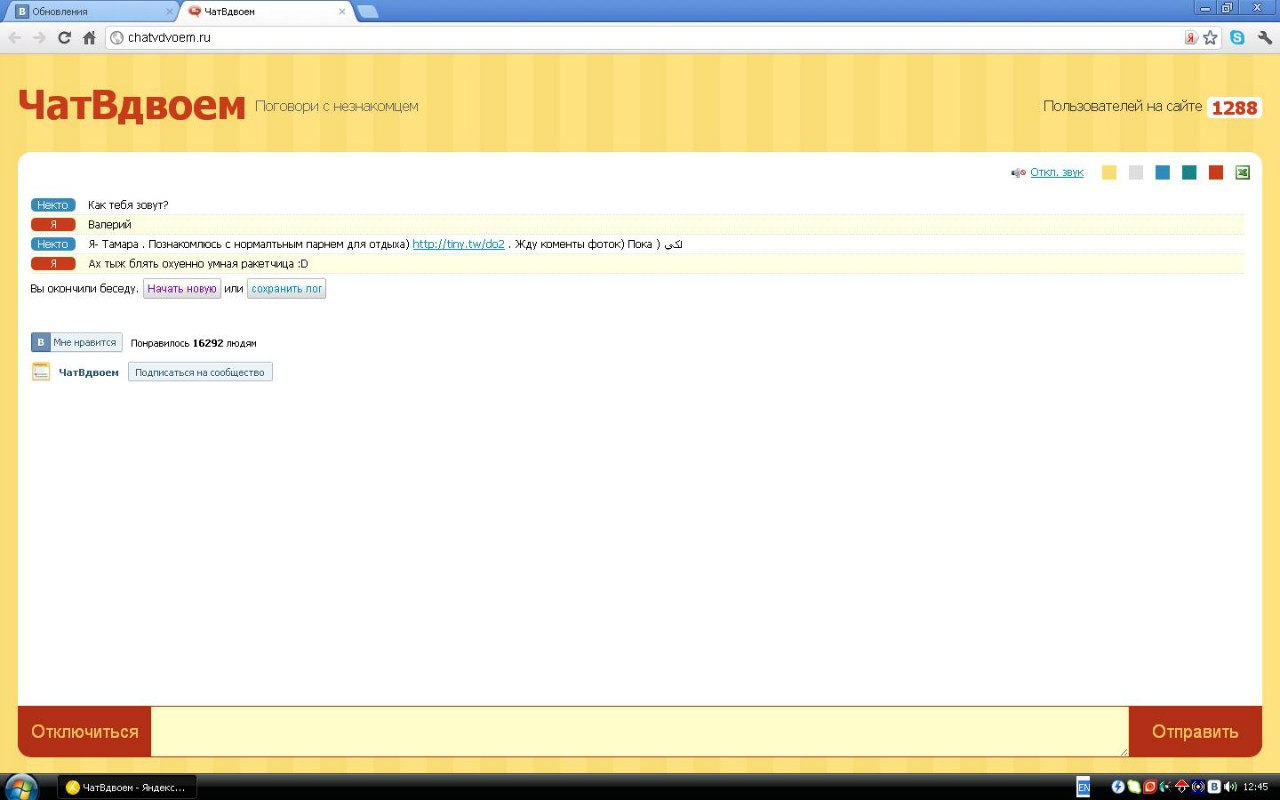Click the ЧатВдвоем site logo
1280x800 pixels.
pyautogui.click(x=132, y=105)
